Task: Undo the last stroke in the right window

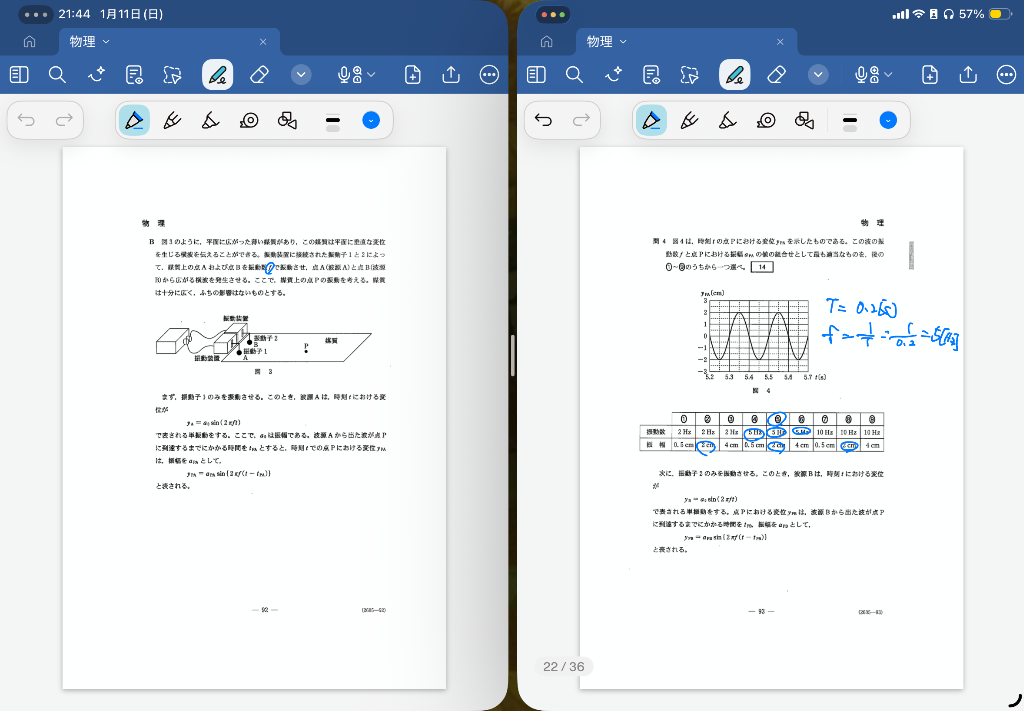Action: tap(543, 121)
